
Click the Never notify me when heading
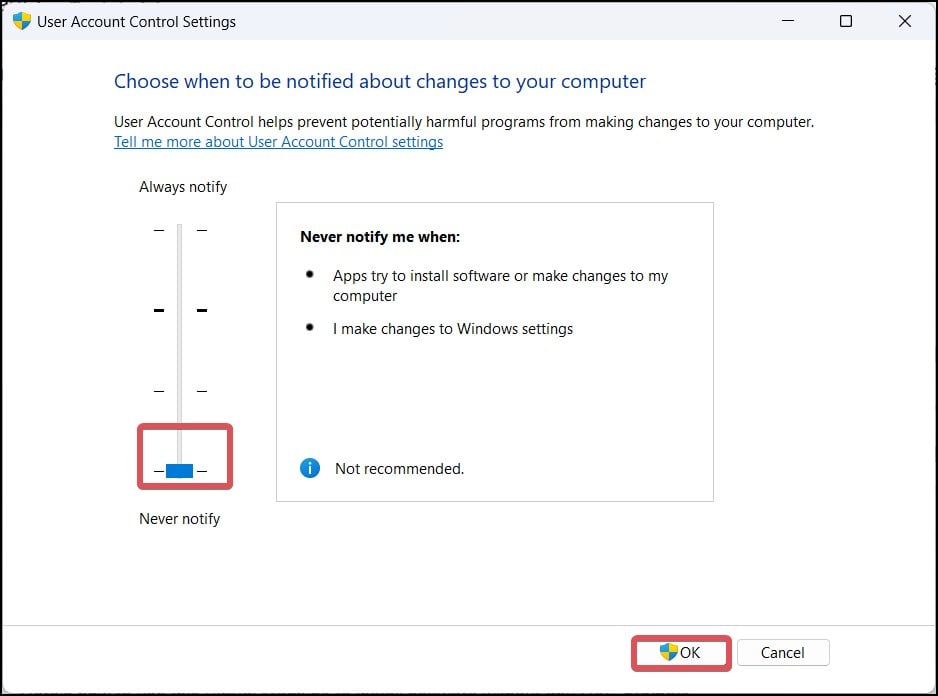(x=380, y=238)
